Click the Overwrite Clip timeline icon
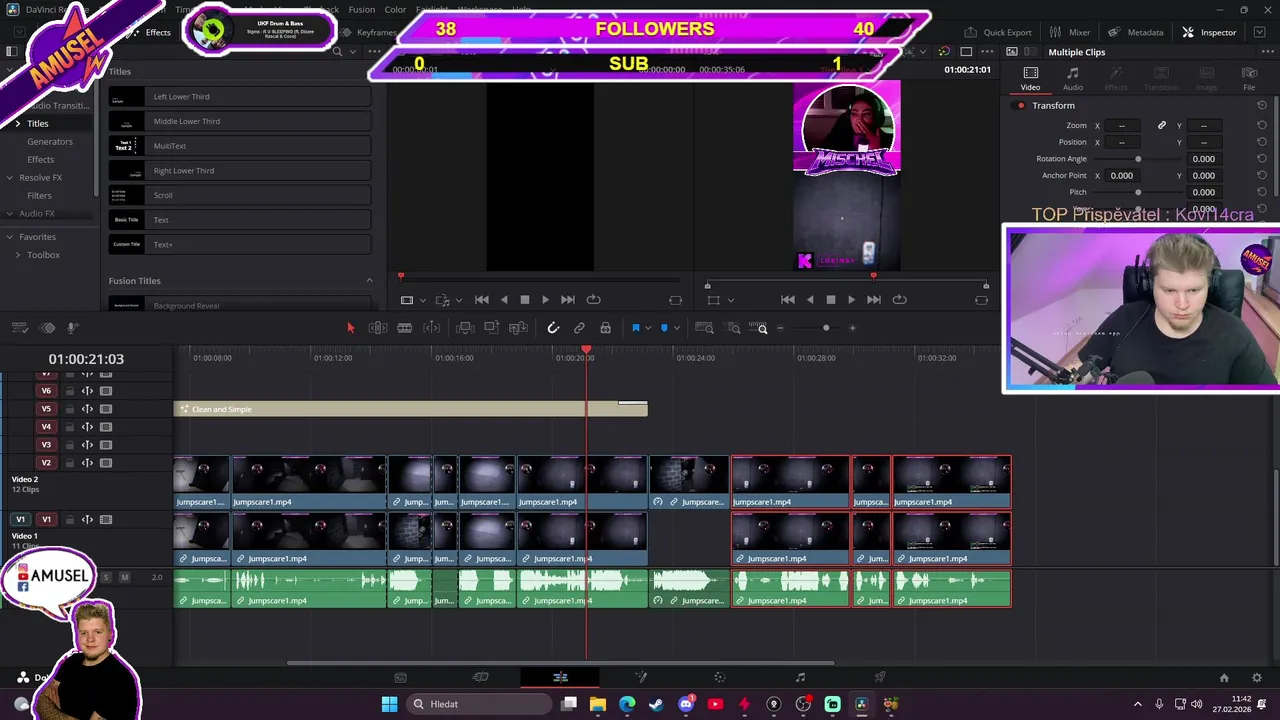This screenshot has width=1280, height=720. [491, 328]
